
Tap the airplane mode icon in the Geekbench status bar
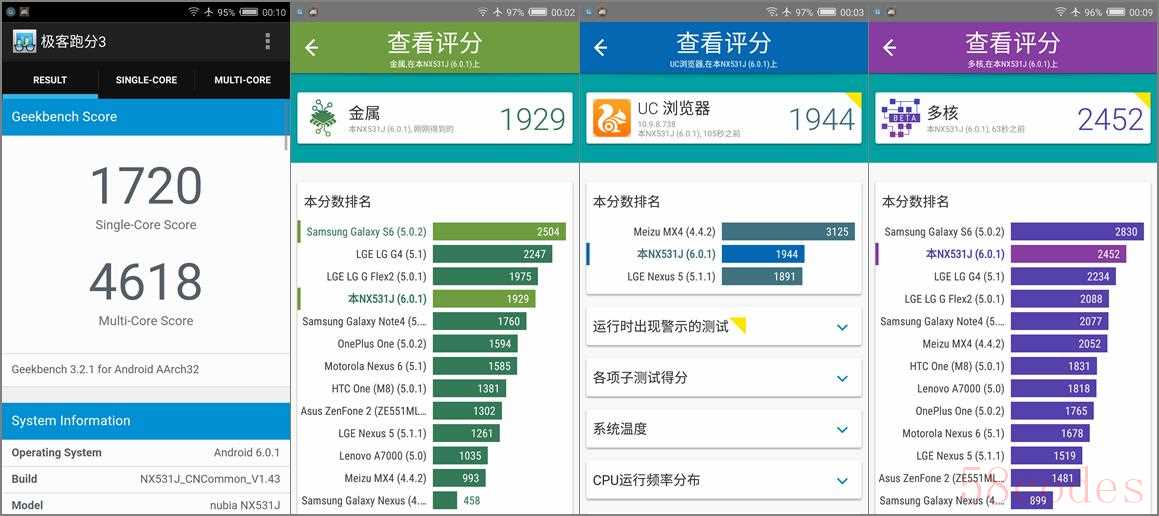pos(209,13)
